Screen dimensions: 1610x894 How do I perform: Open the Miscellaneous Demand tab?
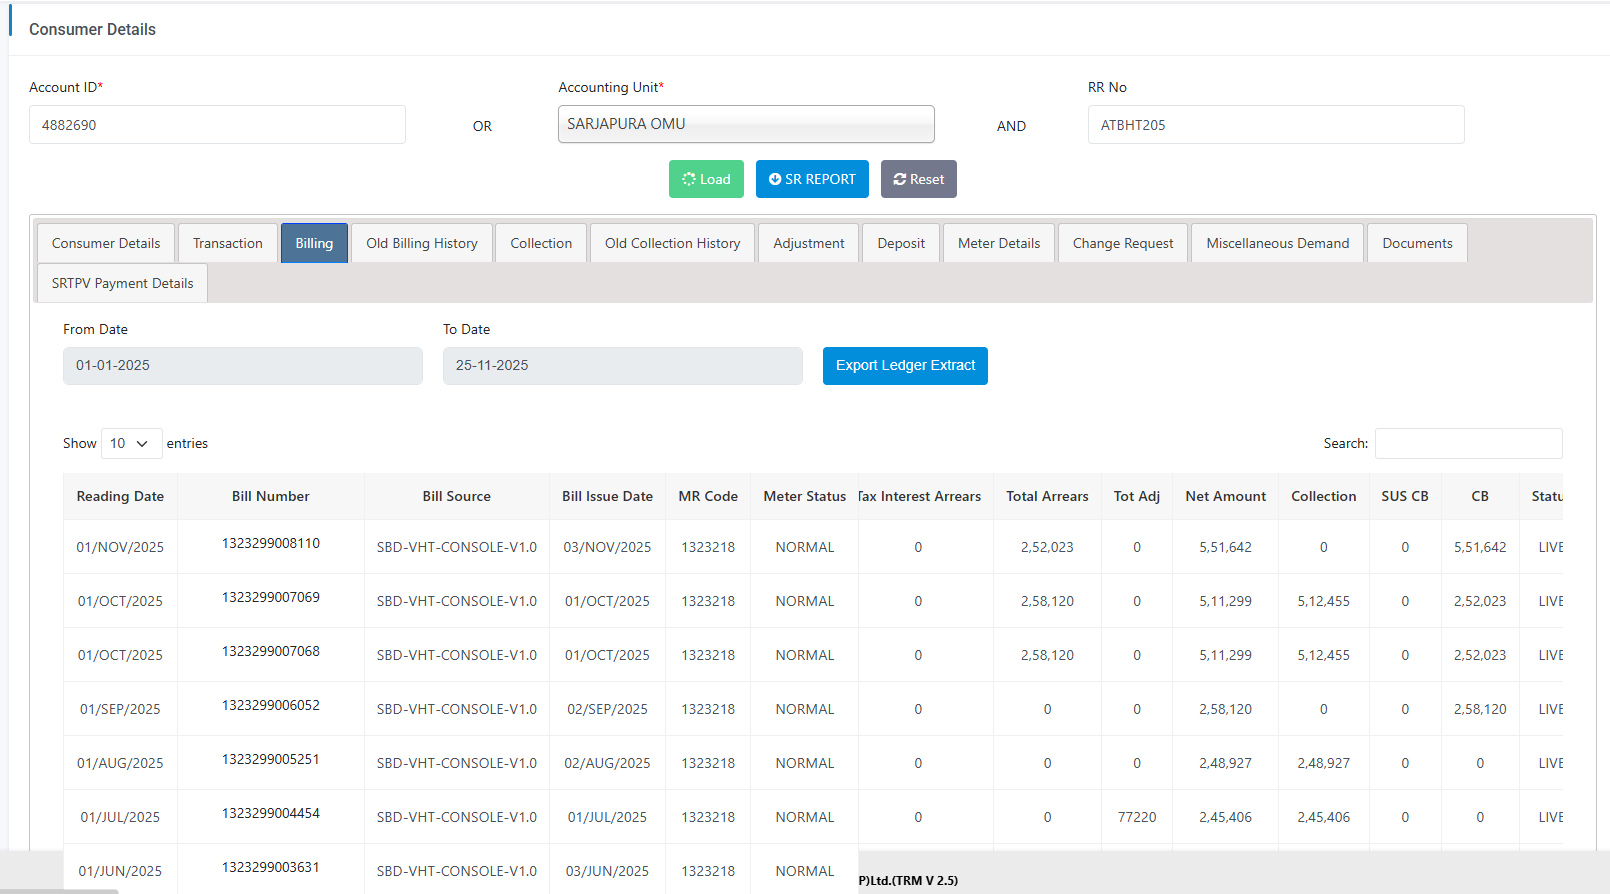tap(1277, 243)
